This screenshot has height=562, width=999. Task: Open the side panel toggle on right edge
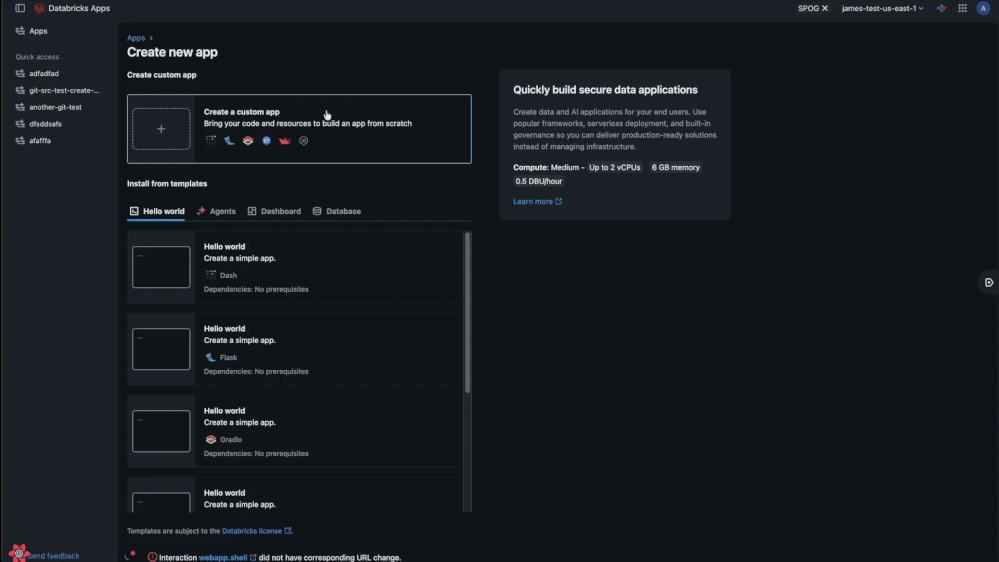(988, 282)
